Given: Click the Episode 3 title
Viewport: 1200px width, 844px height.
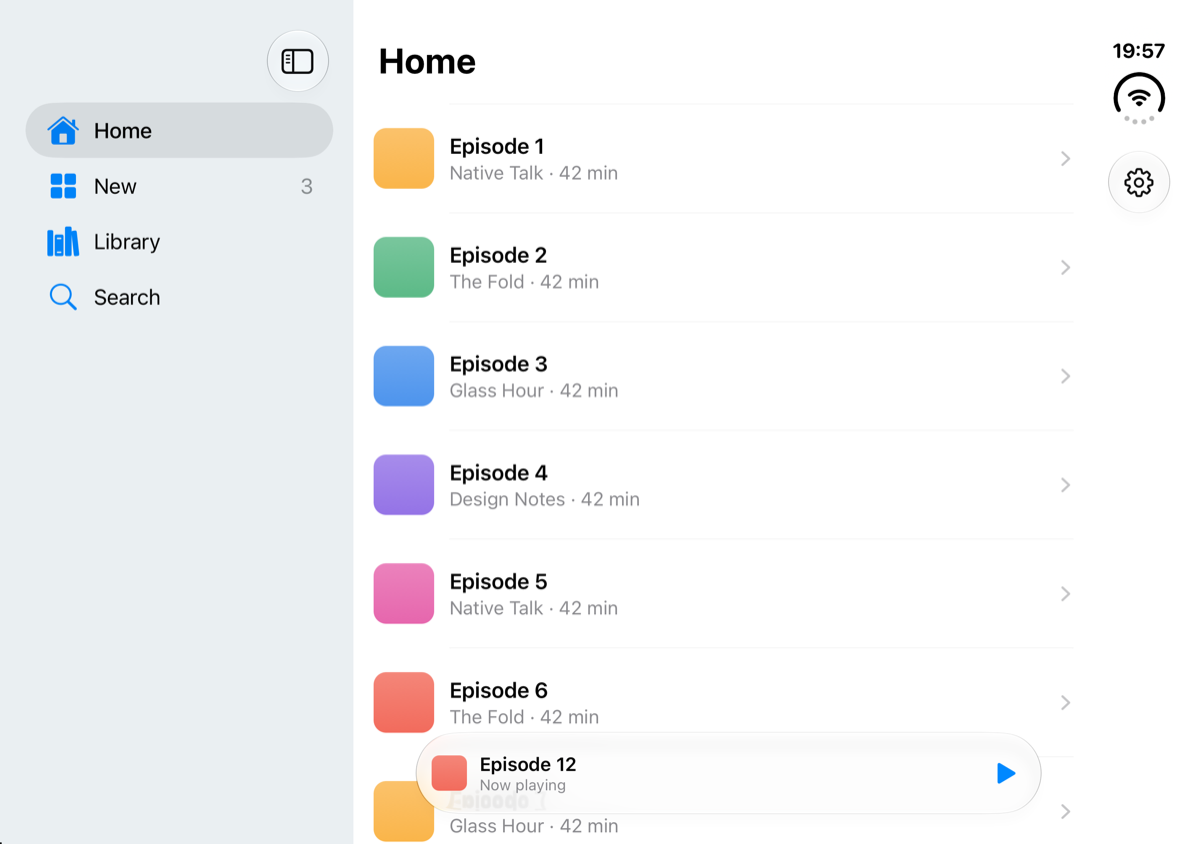Looking at the screenshot, I should (x=498, y=365).
